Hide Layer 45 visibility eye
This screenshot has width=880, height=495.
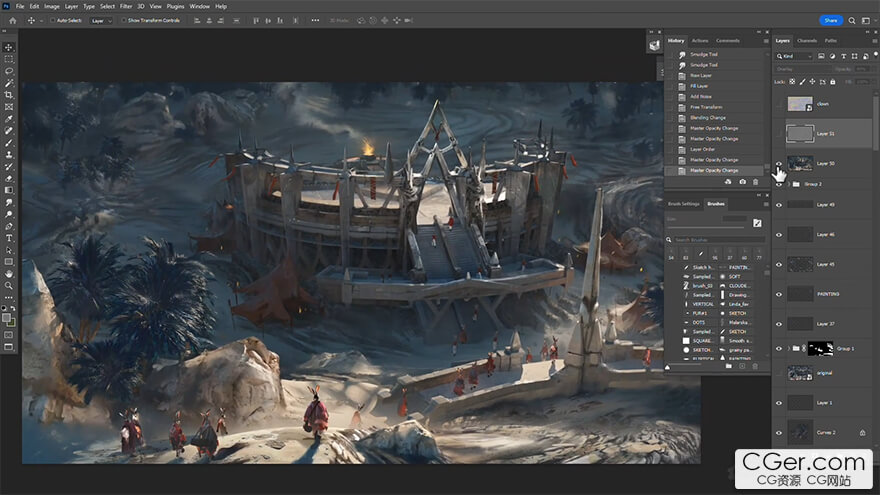(x=779, y=264)
